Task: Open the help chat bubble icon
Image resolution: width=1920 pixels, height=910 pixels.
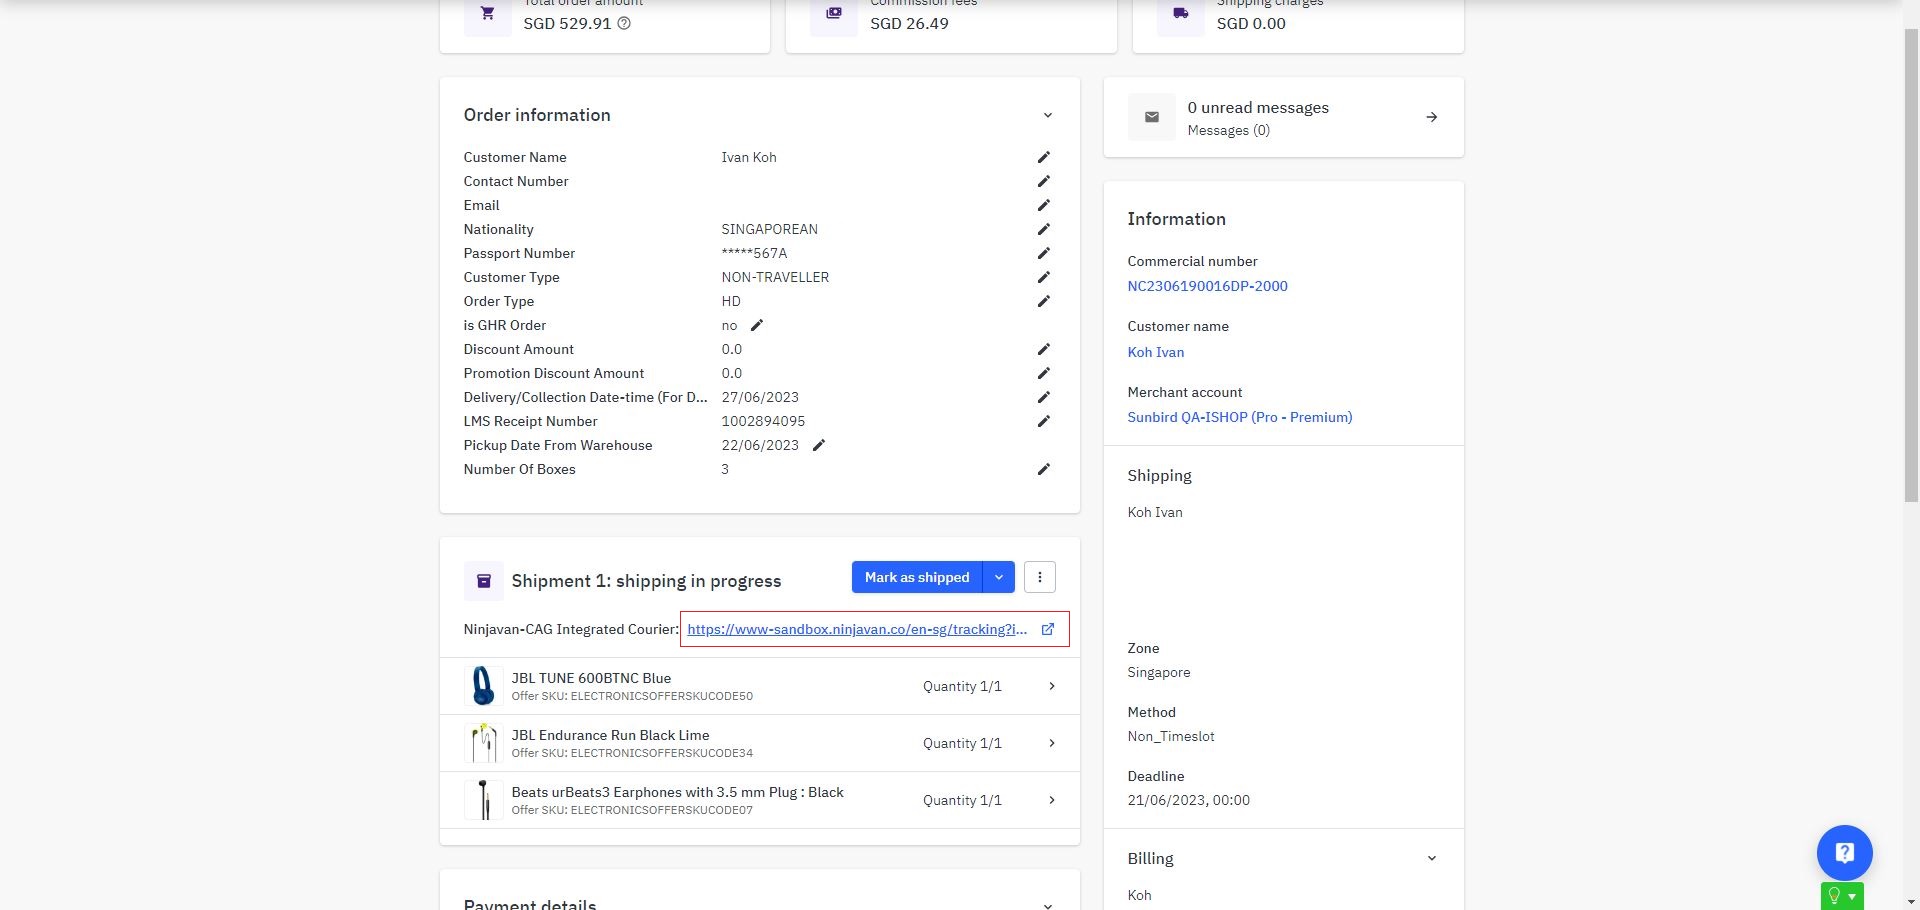Action: pos(1844,852)
